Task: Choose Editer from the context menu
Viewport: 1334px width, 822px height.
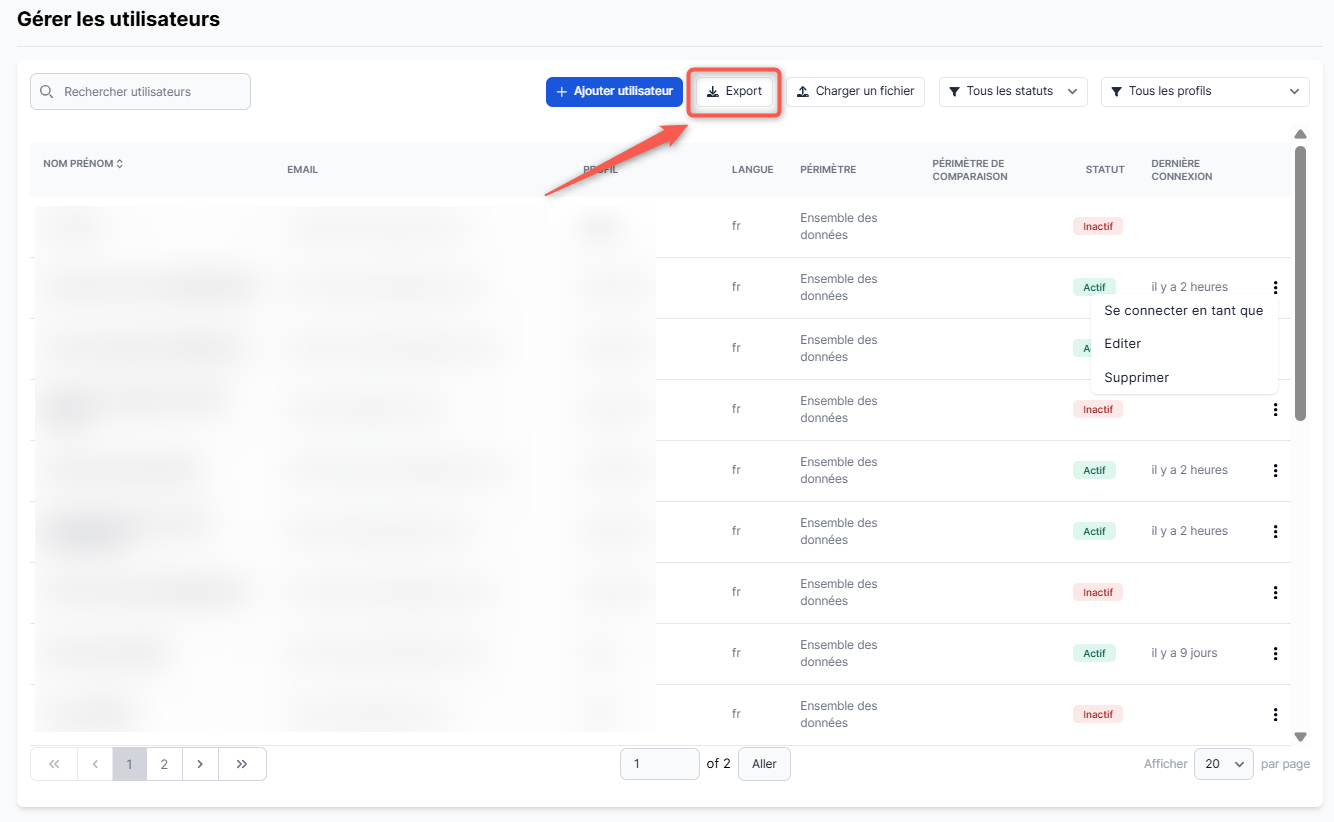Action: tap(1122, 344)
